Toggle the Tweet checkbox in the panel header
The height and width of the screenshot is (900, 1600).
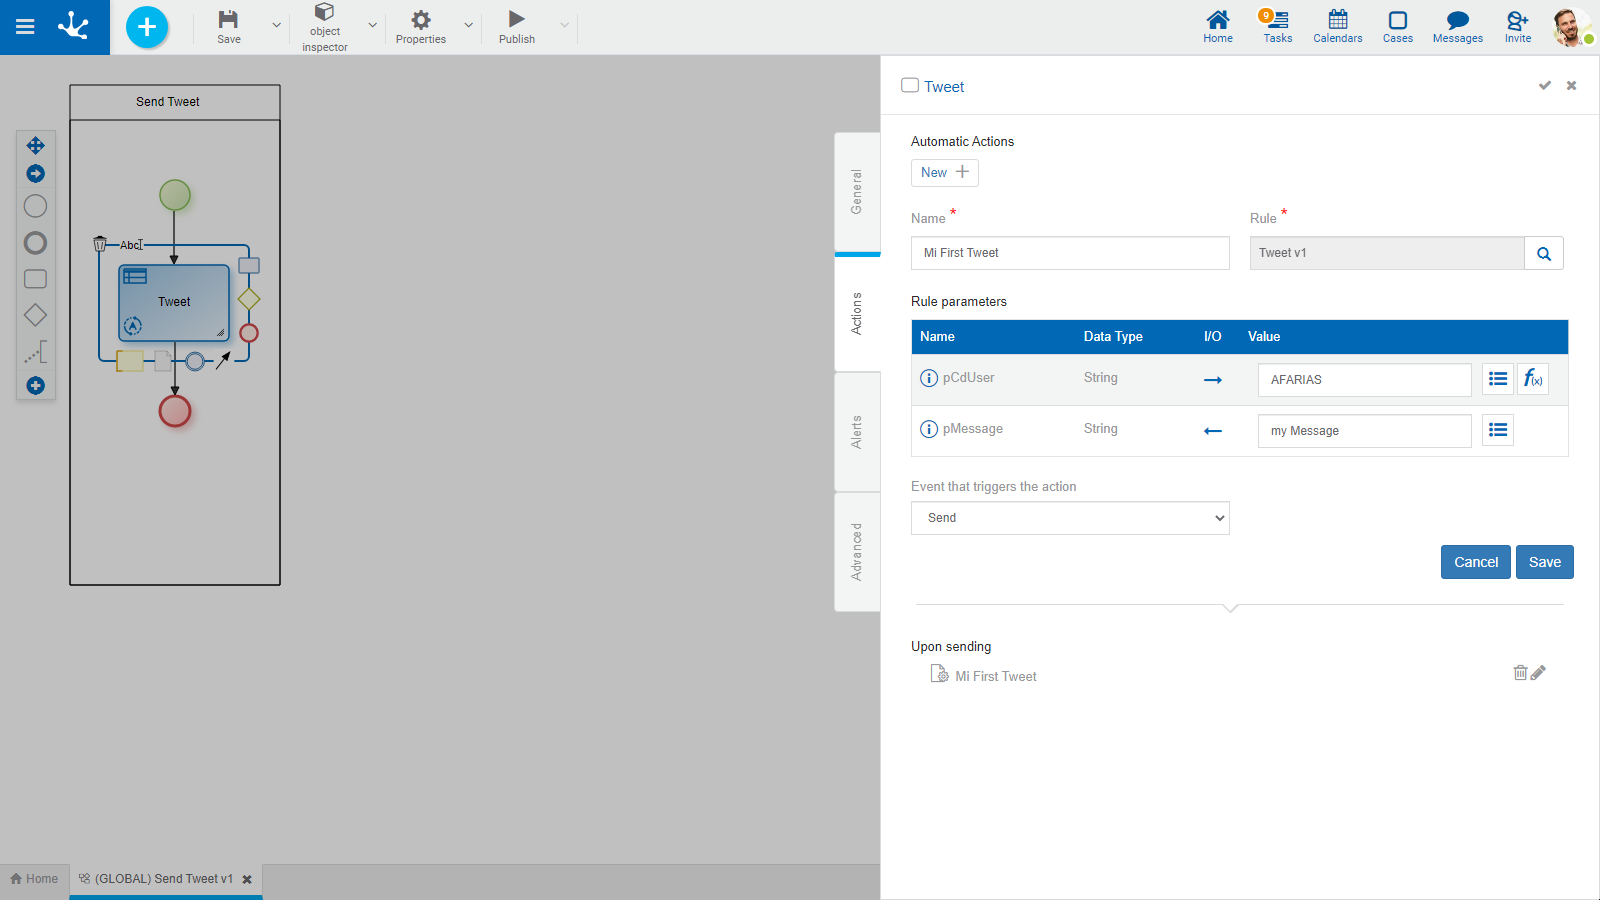pyautogui.click(x=910, y=86)
